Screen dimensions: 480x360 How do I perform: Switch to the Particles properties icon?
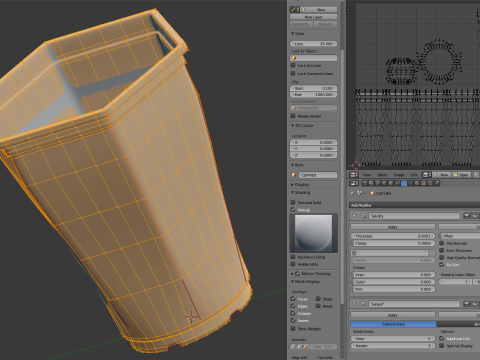[430, 183]
